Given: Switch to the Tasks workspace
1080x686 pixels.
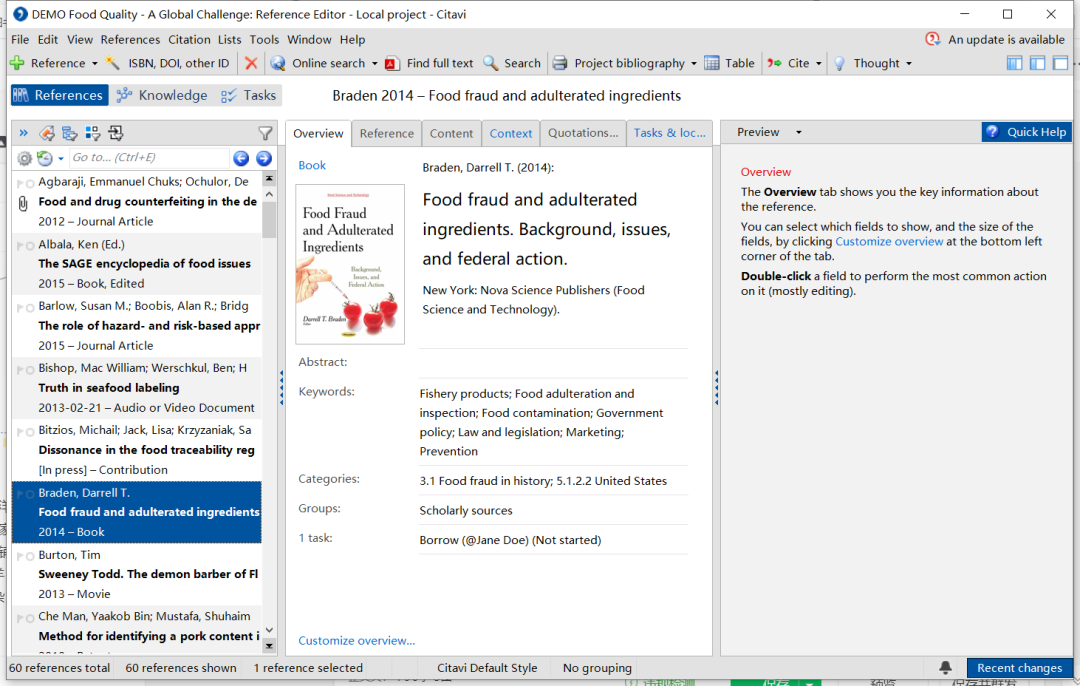Looking at the screenshot, I should [249, 95].
